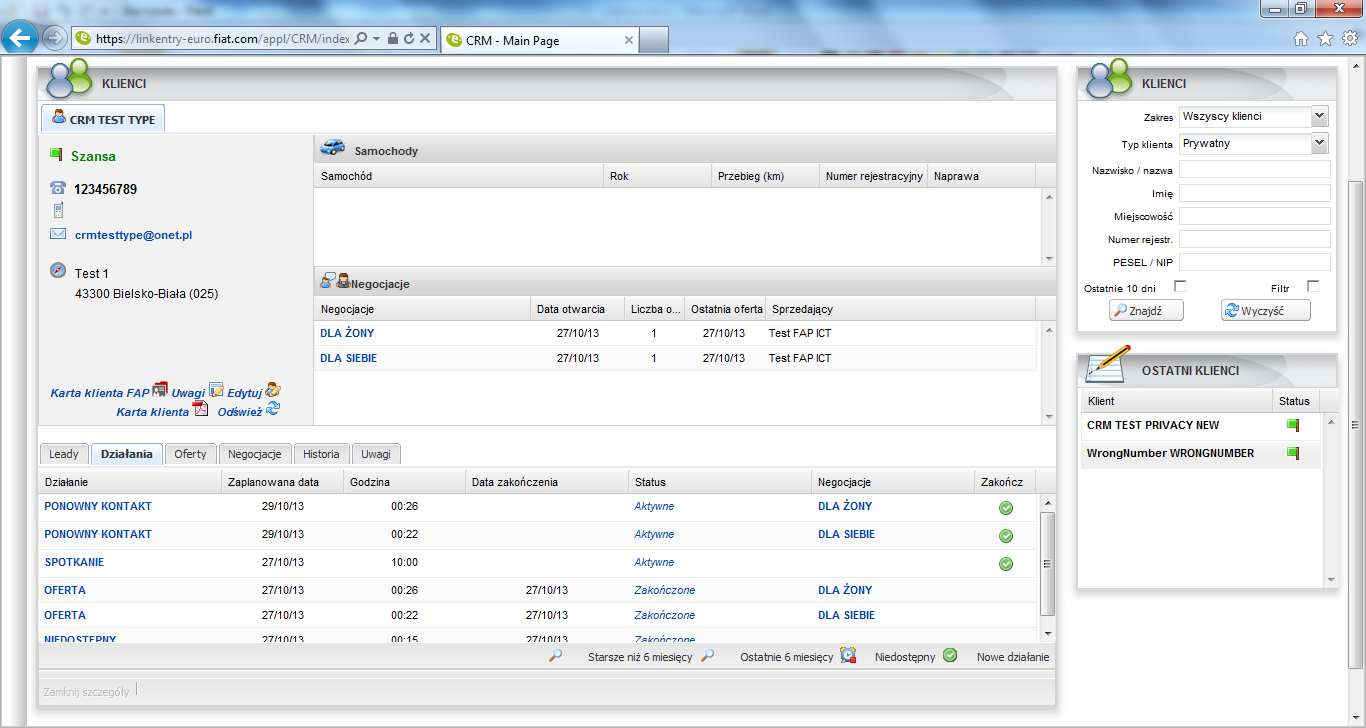Click the Karta klienta FAP card icon
Viewport: 1366px width, 728px height.
160,390
